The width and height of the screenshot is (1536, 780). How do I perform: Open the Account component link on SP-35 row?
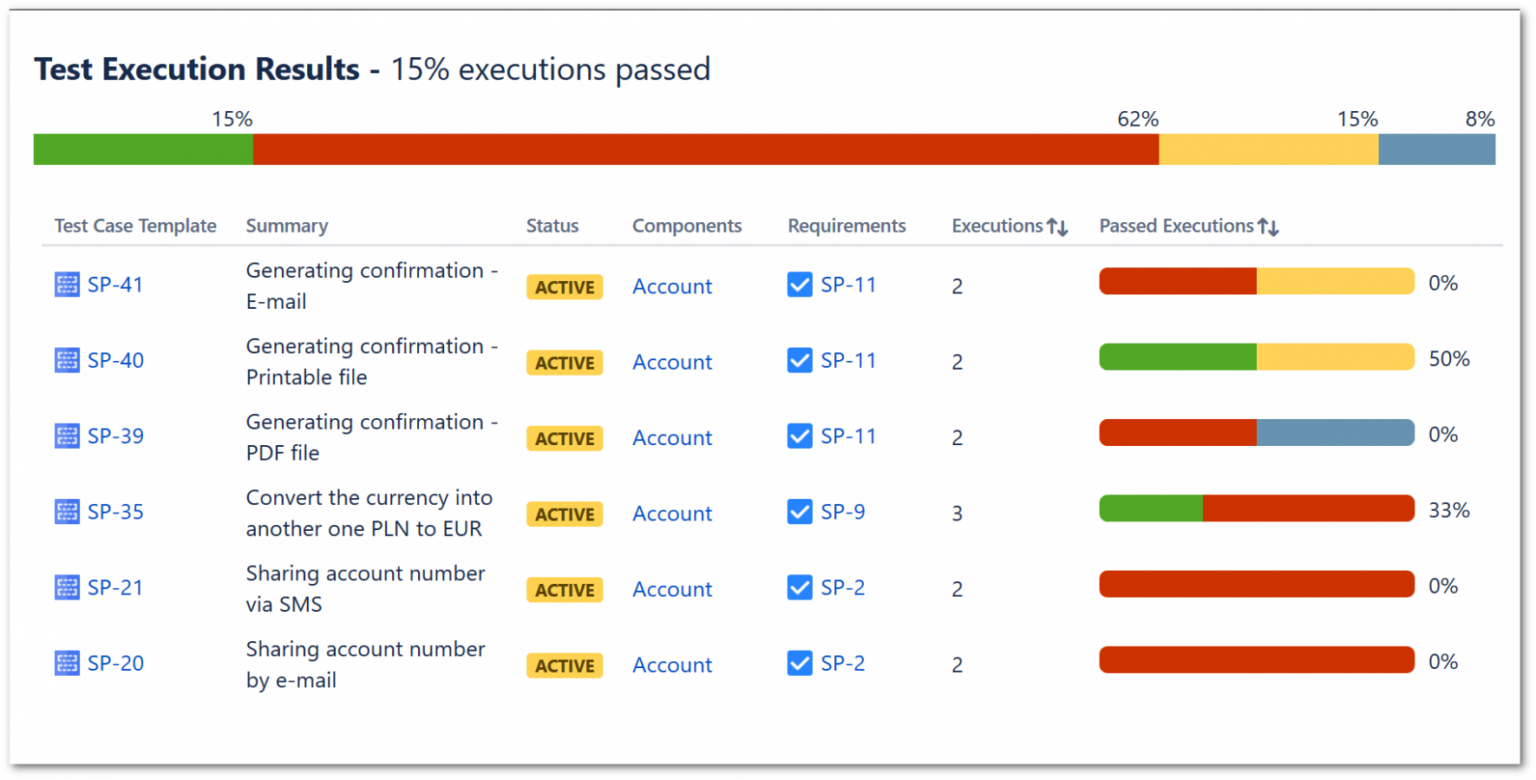coord(671,513)
